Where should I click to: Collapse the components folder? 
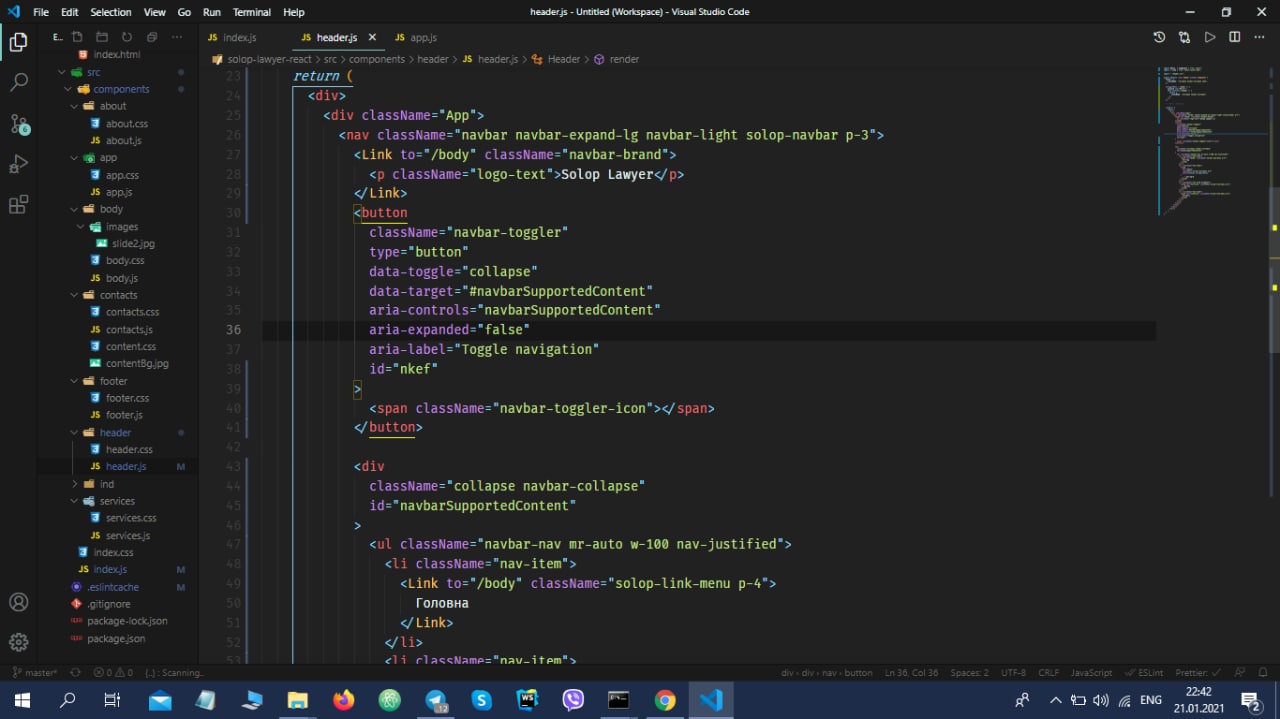point(120,89)
